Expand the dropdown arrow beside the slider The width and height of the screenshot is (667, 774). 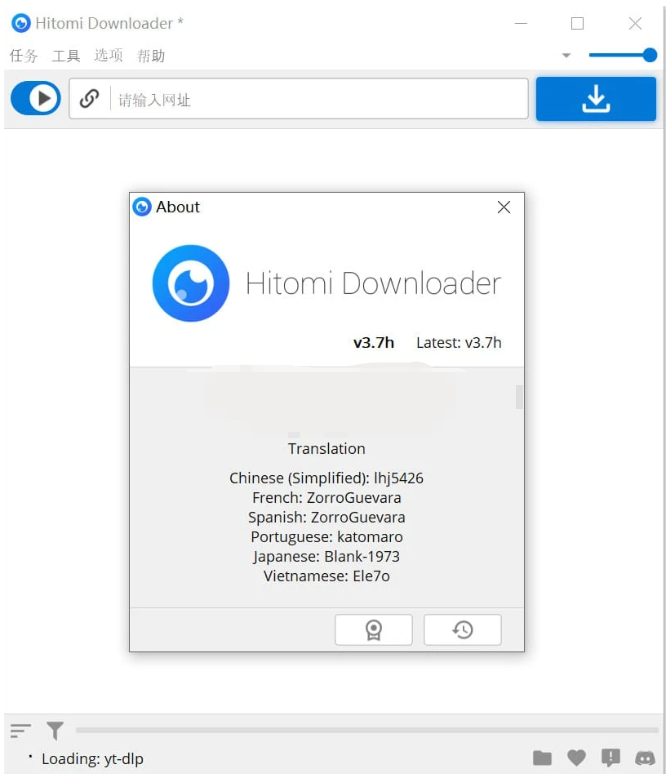566,55
